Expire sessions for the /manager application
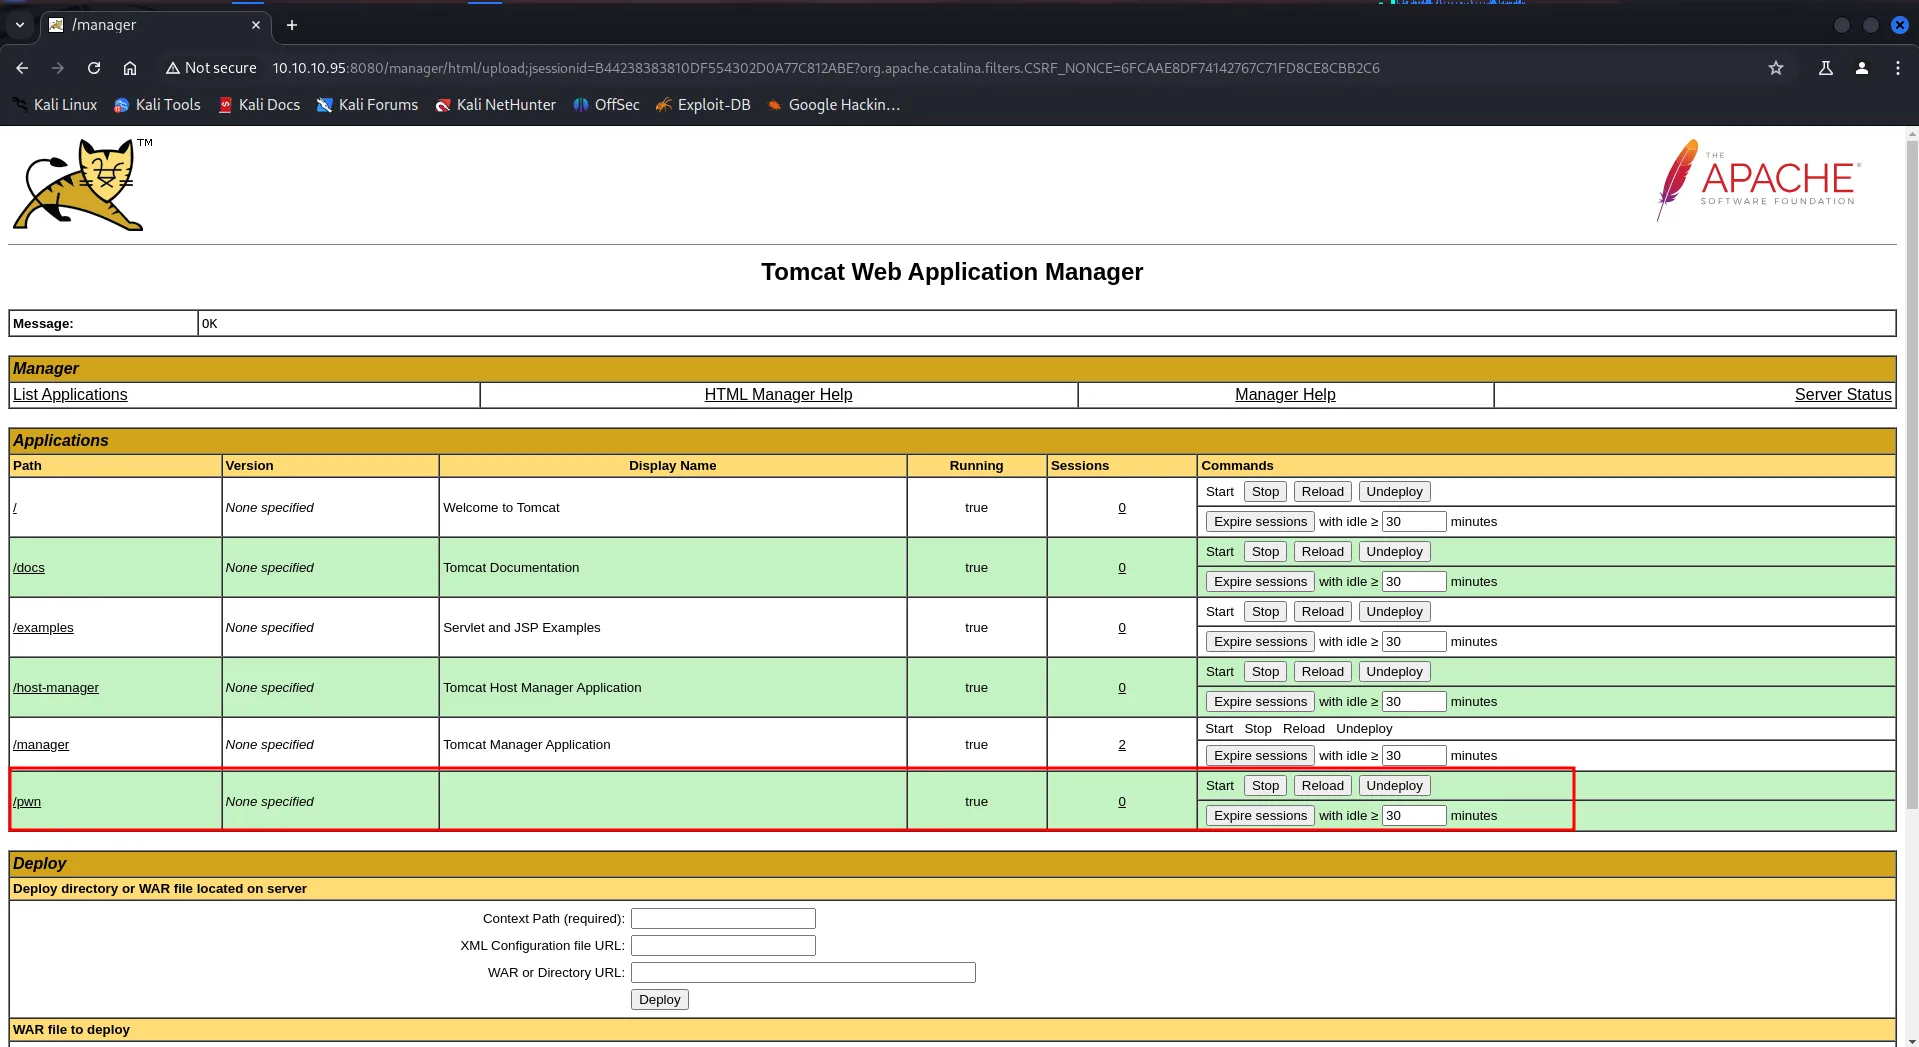 (1260, 756)
